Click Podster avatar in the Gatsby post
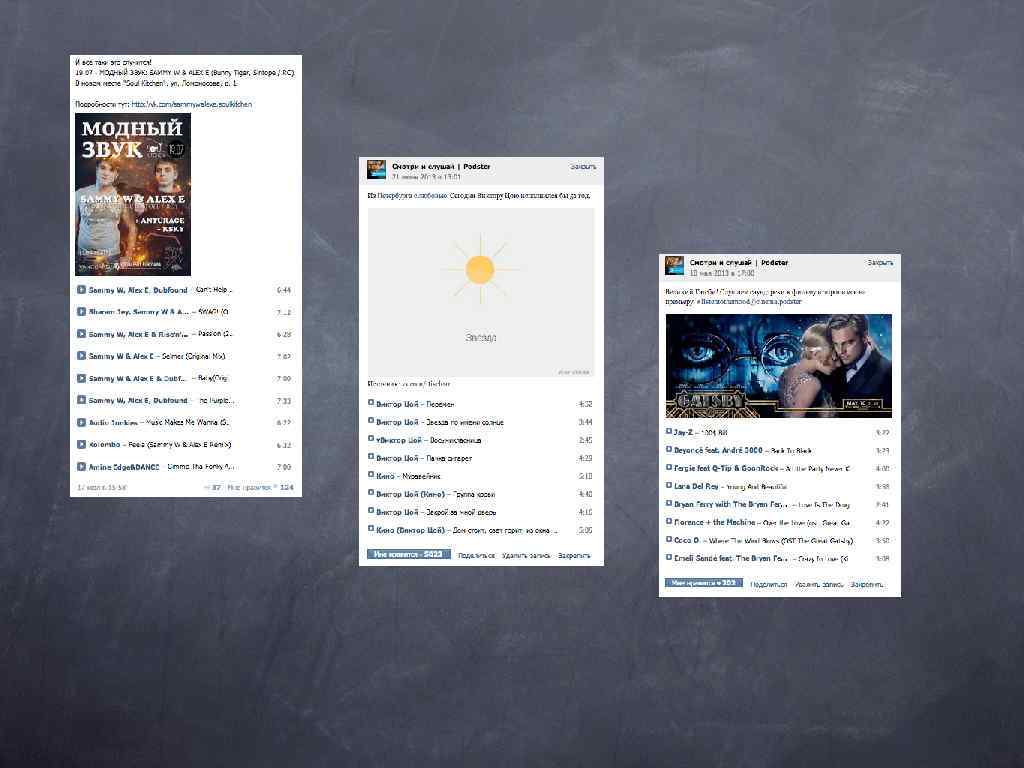 [x=675, y=266]
